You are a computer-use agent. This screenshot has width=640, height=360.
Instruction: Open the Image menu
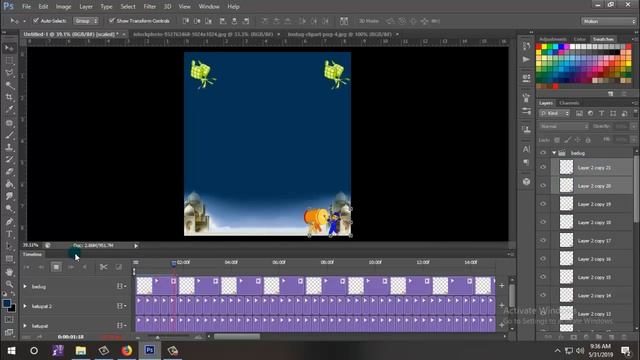pyautogui.click(x=63, y=7)
